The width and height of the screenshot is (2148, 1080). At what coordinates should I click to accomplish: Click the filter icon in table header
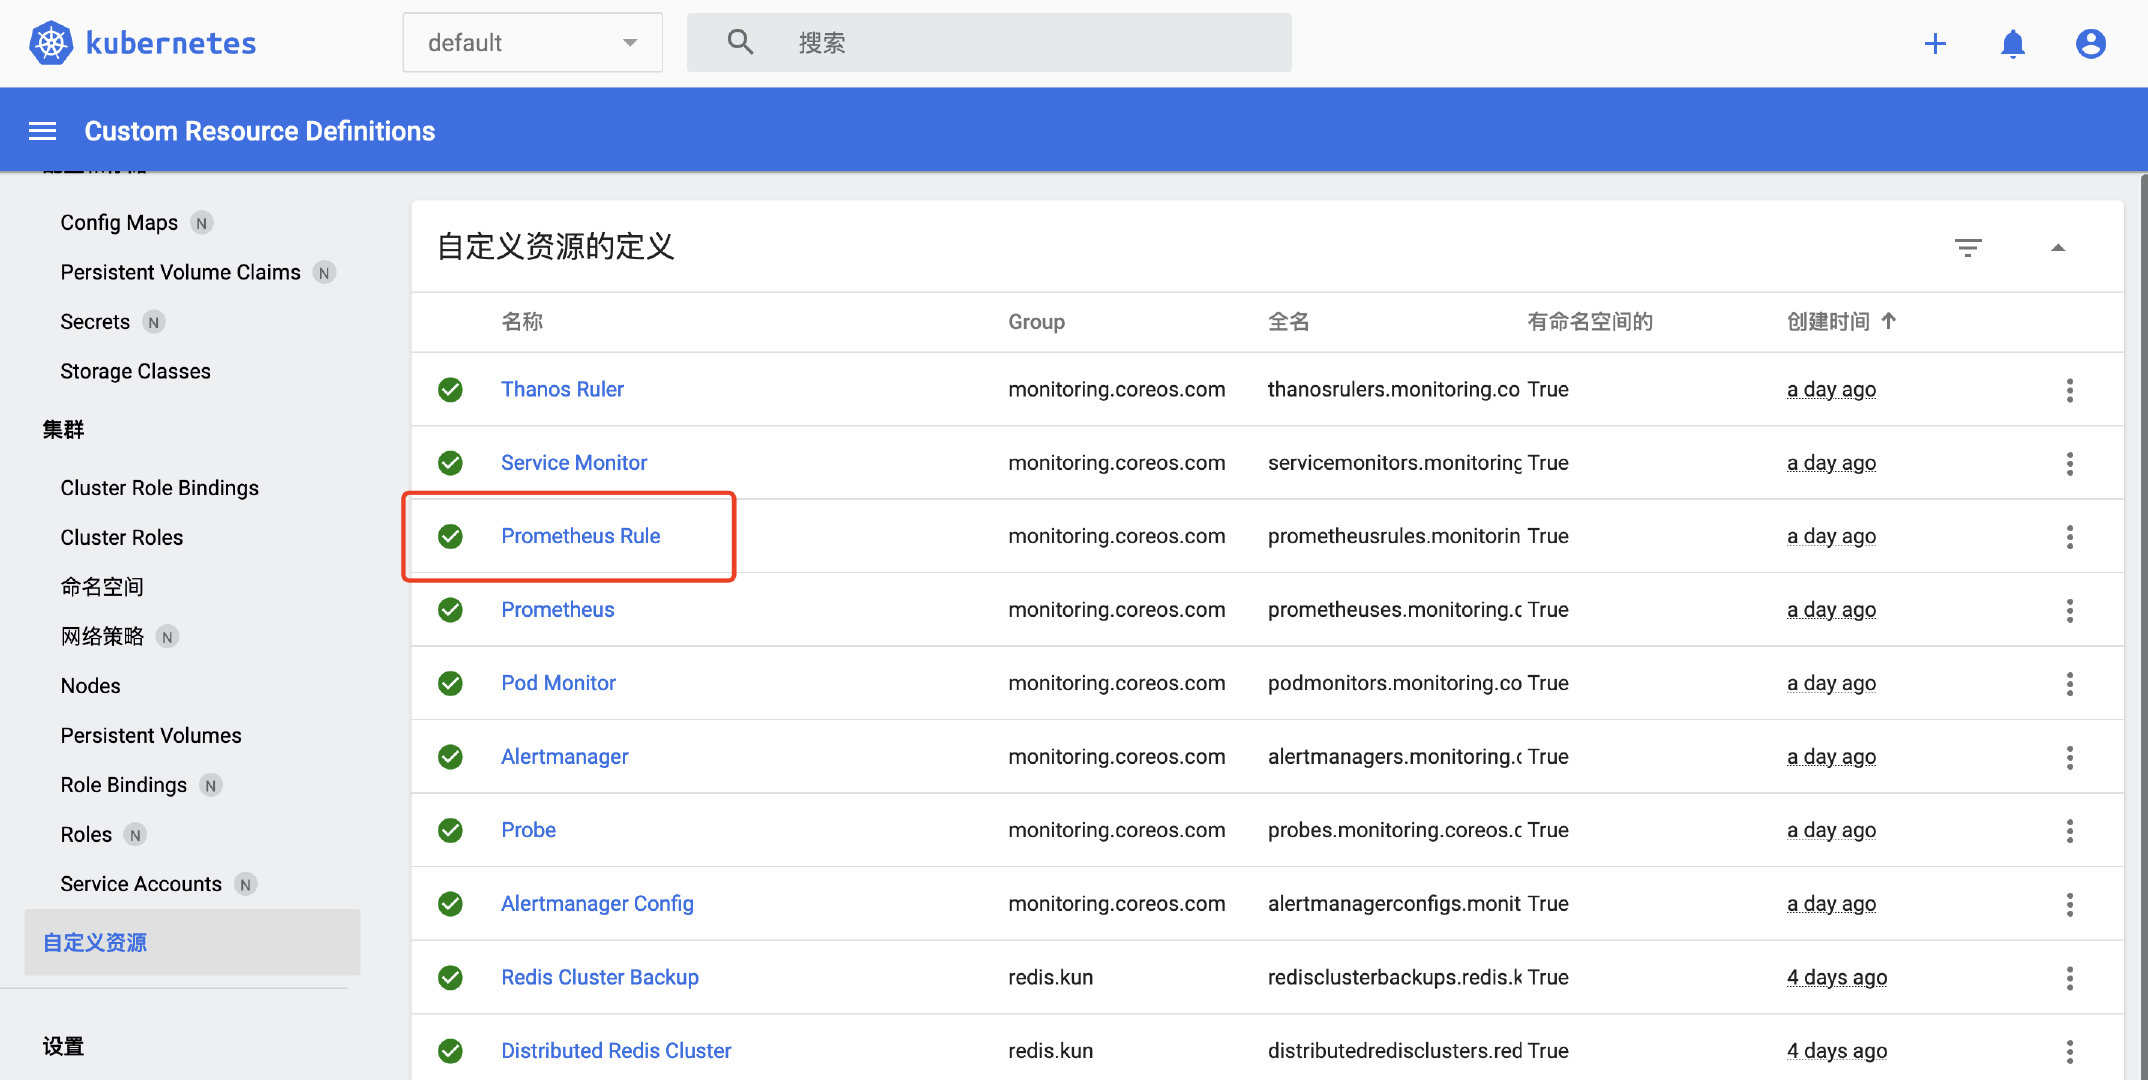[x=1967, y=247]
